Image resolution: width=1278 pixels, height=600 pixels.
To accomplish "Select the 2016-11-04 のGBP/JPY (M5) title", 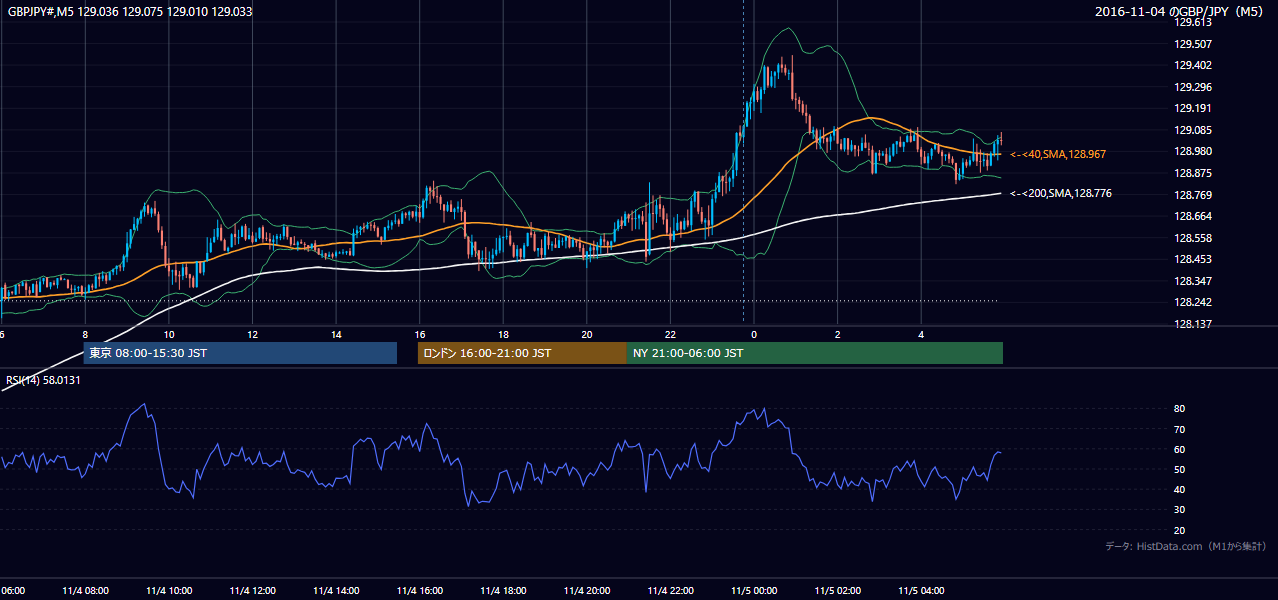I will click(x=1181, y=11).
